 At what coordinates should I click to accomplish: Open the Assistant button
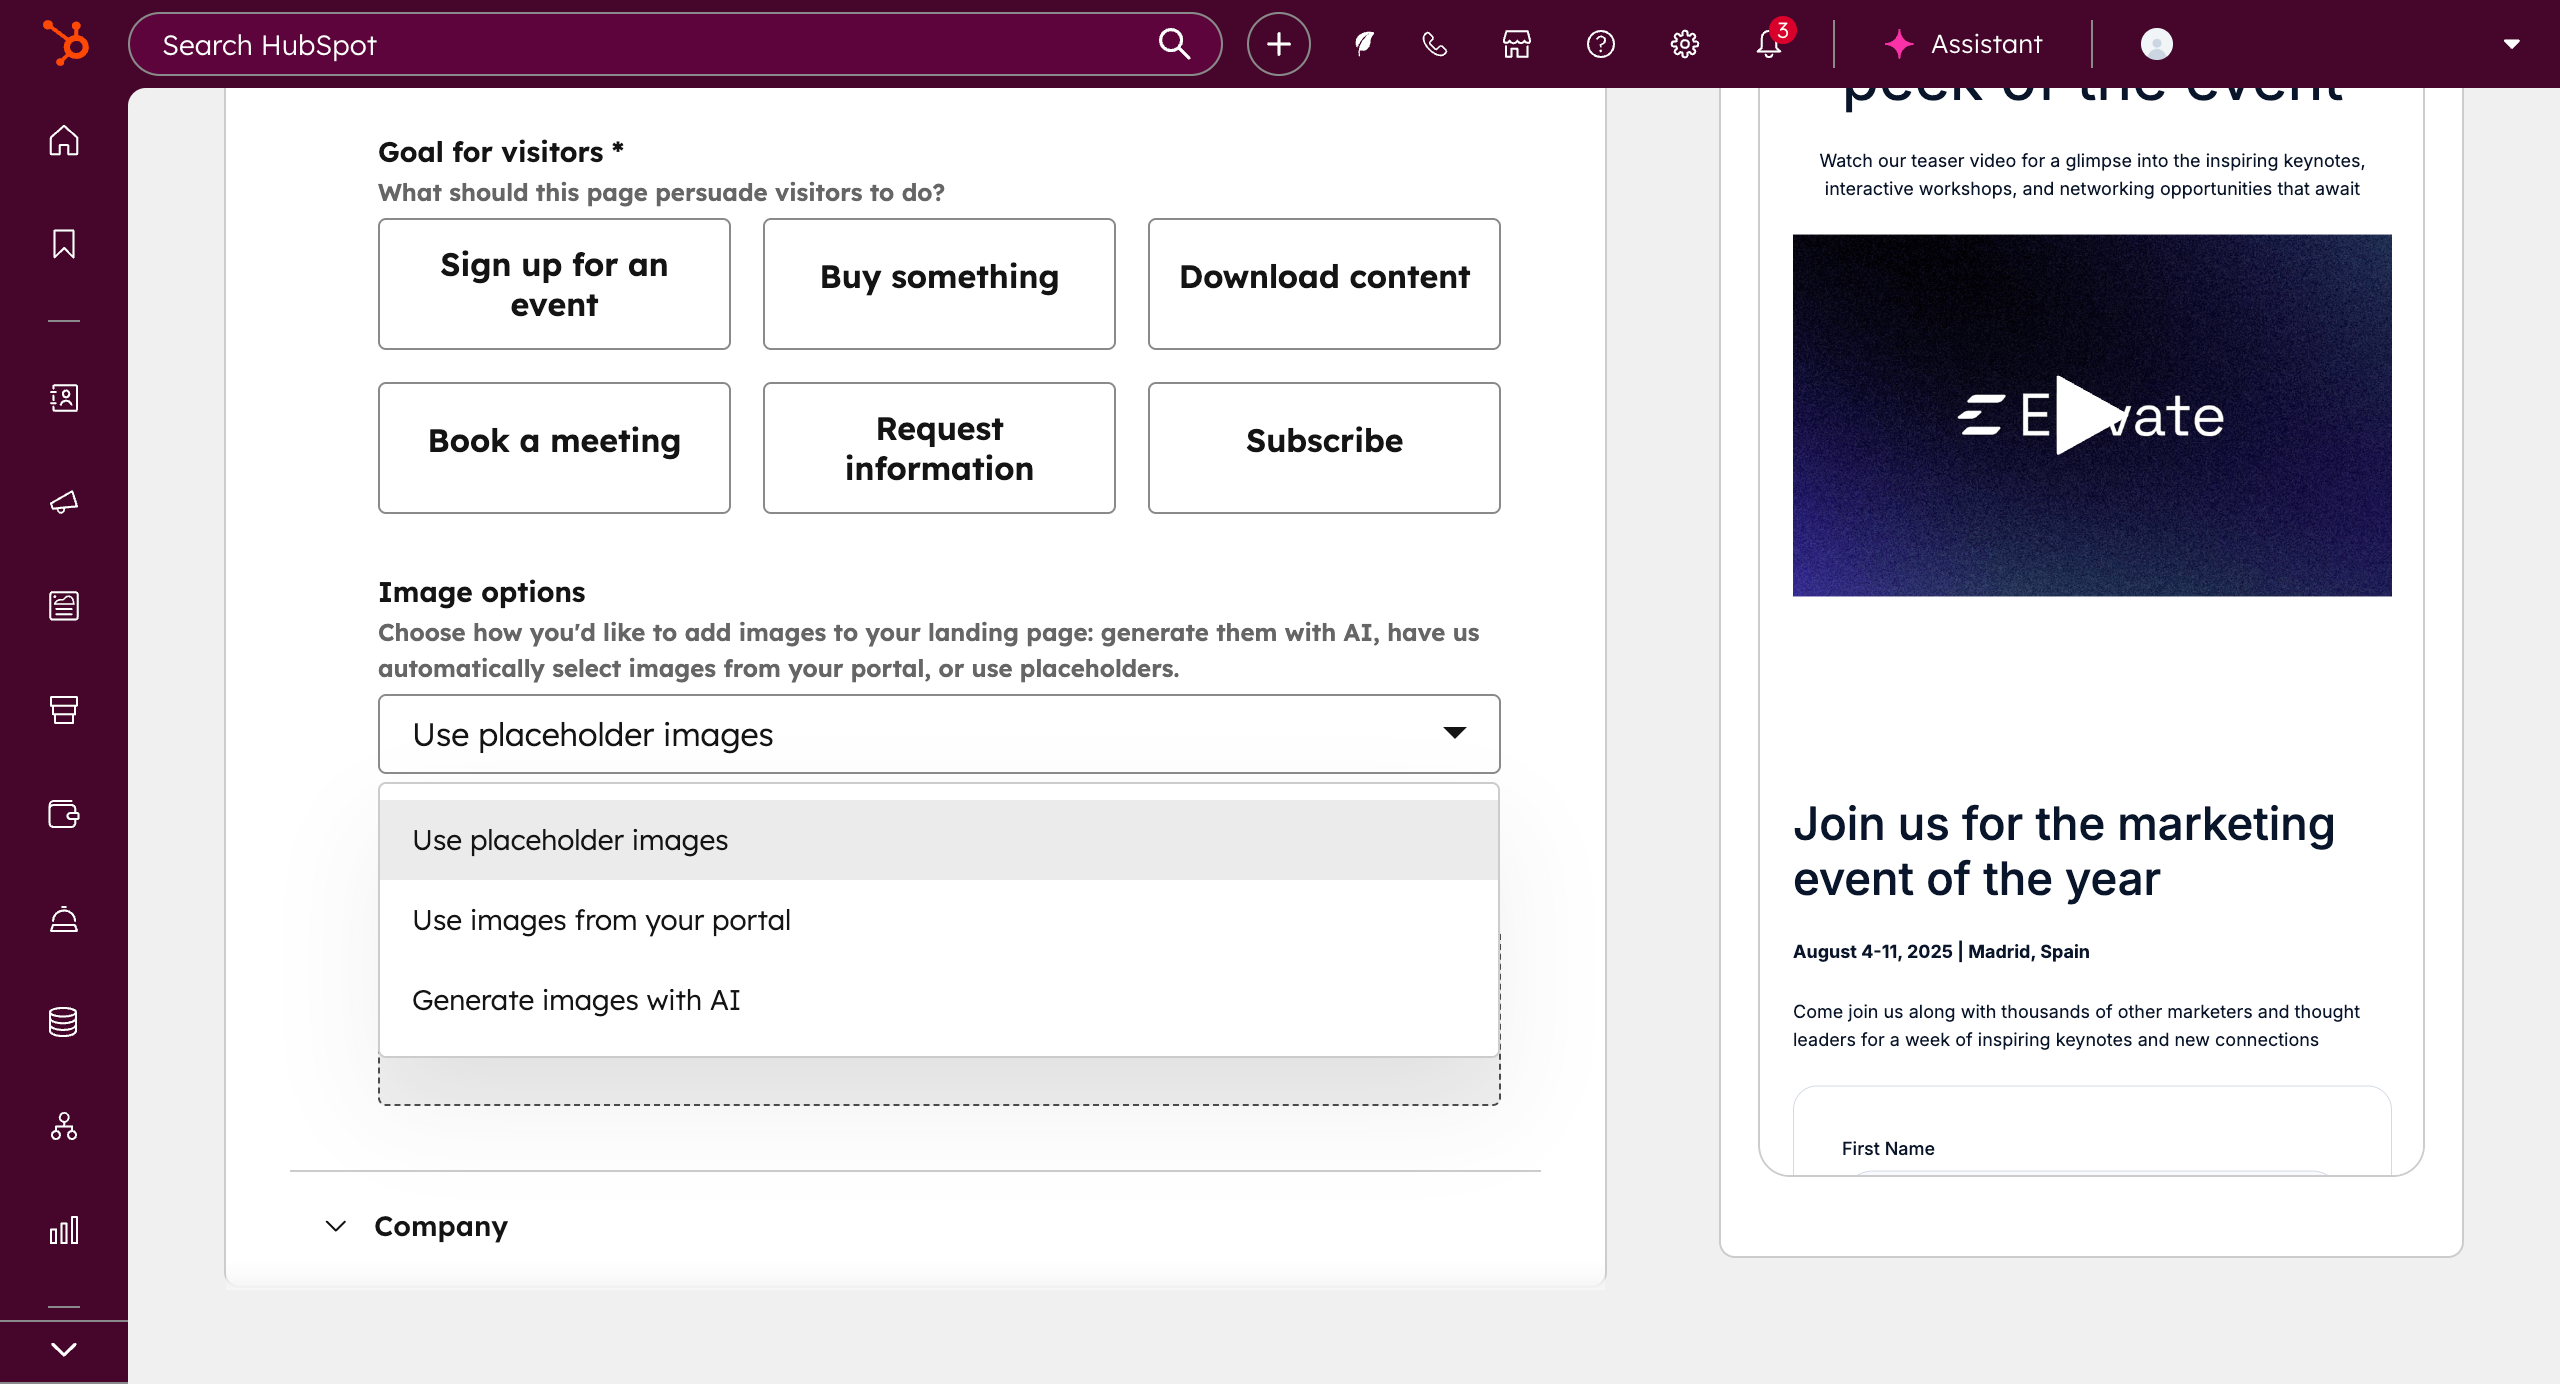[1962, 44]
